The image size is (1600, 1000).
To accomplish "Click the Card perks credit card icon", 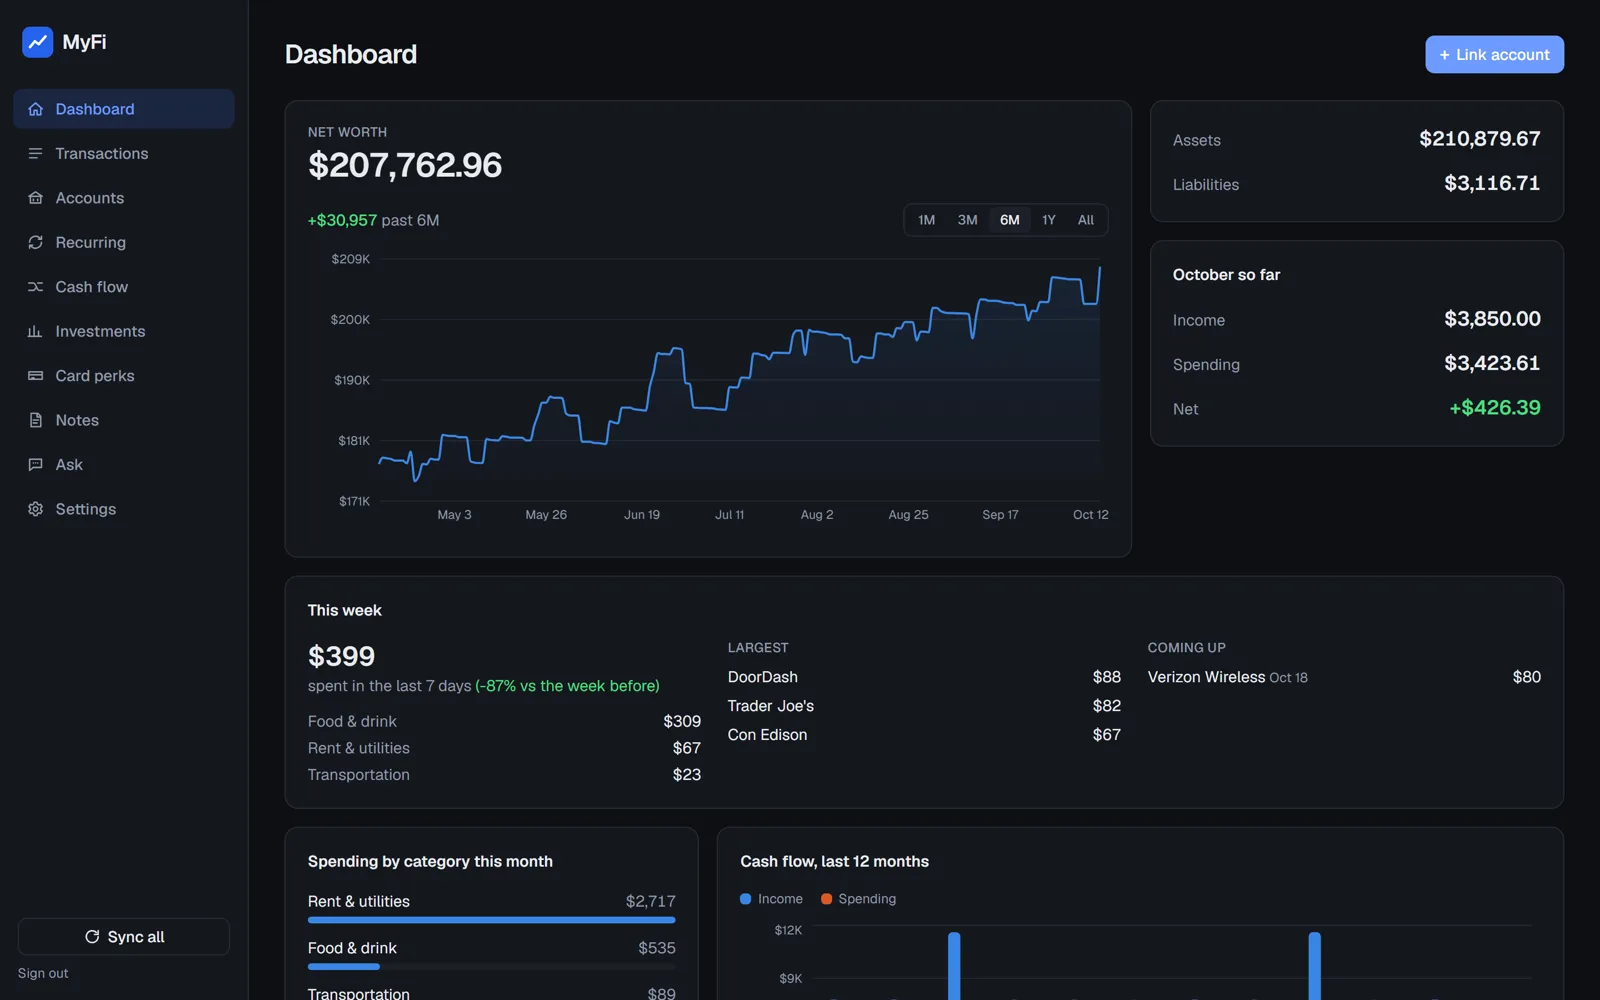I will pos(36,376).
